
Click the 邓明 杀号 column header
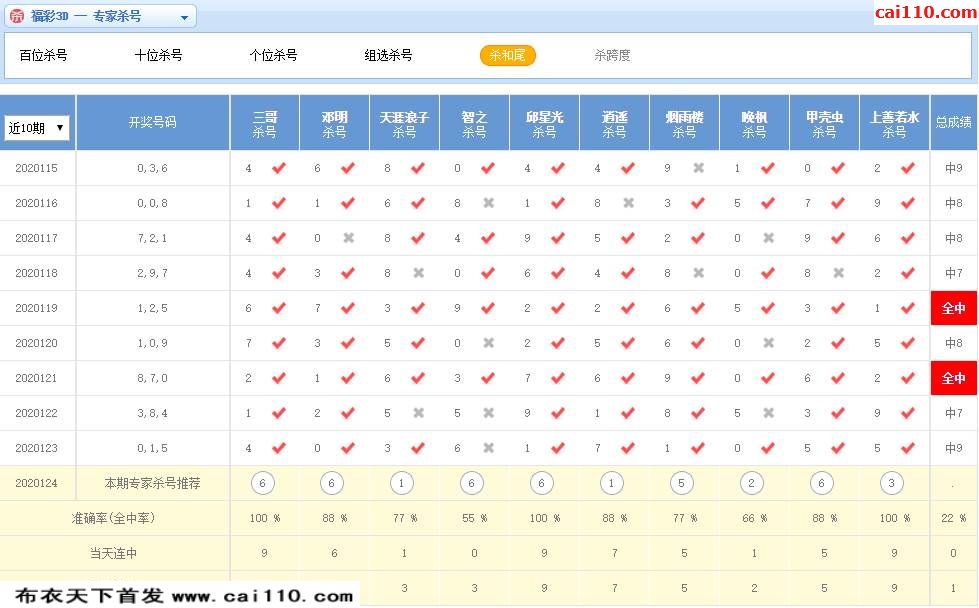click(x=335, y=124)
